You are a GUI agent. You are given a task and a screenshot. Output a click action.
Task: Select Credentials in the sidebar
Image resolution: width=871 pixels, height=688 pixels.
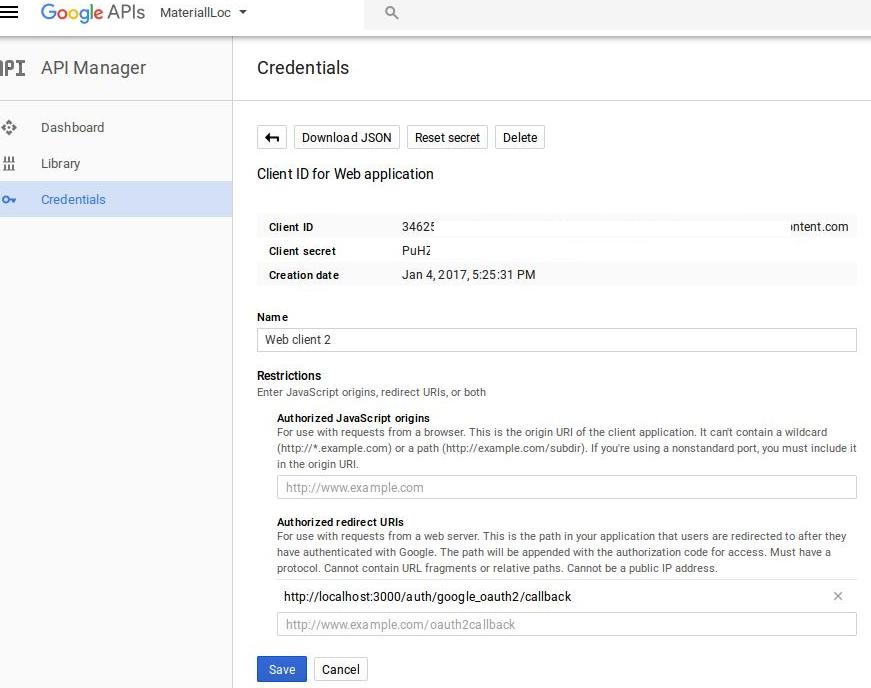click(x=73, y=200)
